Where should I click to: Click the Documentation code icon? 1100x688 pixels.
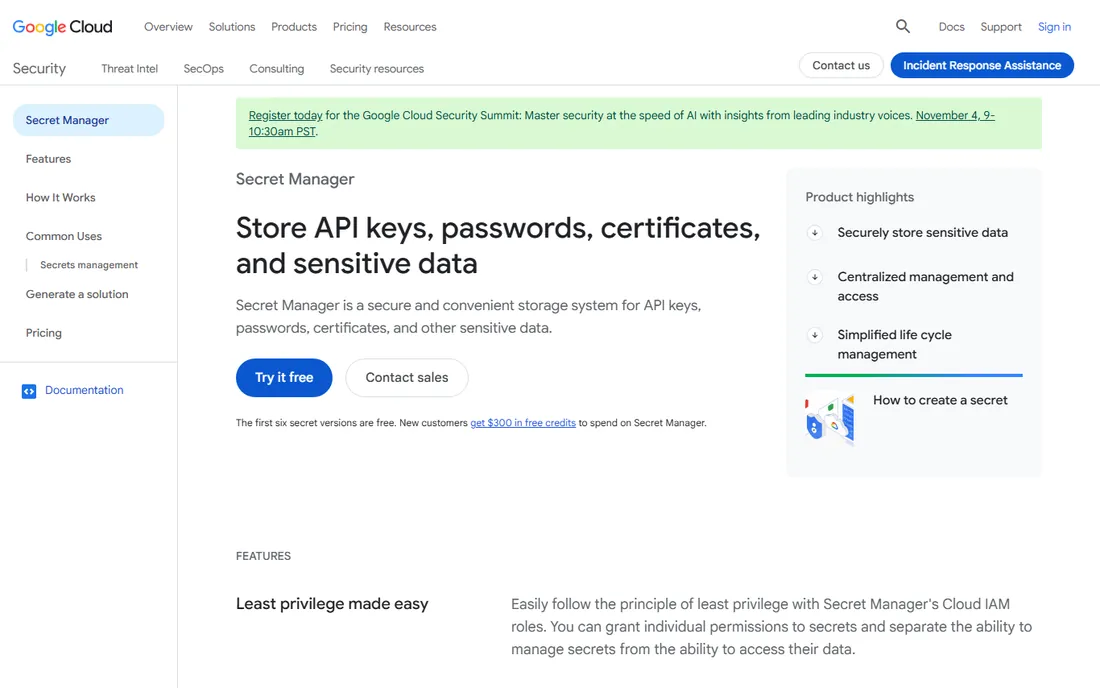pos(29,391)
